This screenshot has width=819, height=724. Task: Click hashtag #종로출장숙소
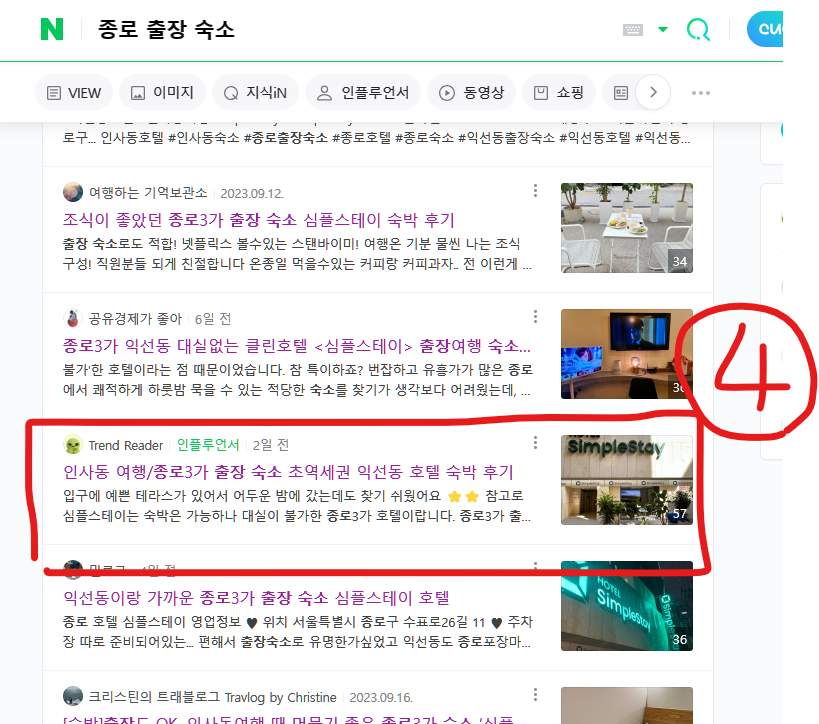(286, 138)
